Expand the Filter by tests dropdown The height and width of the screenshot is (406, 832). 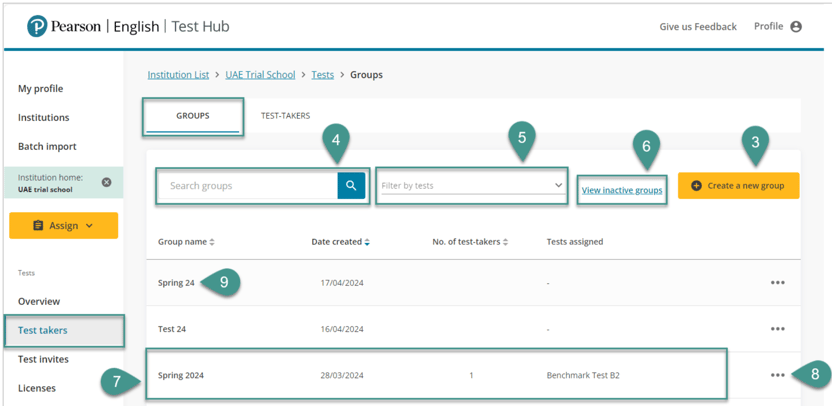(x=471, y=186)
